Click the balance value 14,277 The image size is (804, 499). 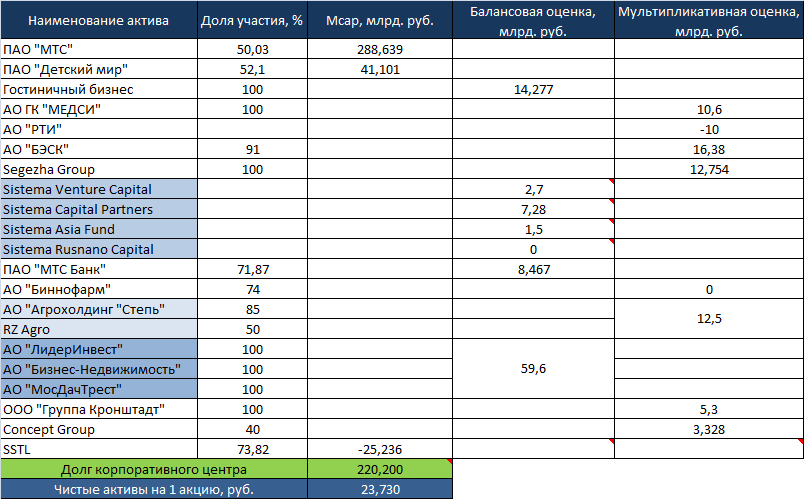click(533, 89)
